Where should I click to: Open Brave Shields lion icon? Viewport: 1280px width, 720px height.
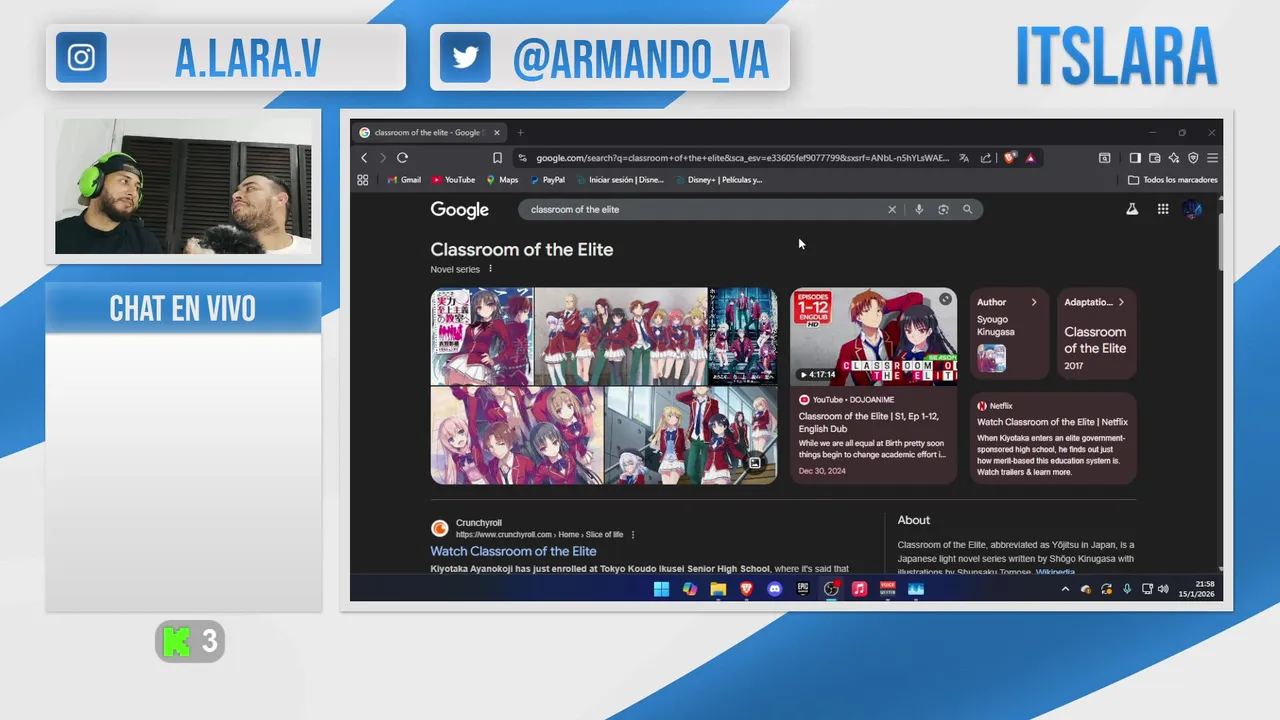pyautogui.click(x=1010, y=158)
